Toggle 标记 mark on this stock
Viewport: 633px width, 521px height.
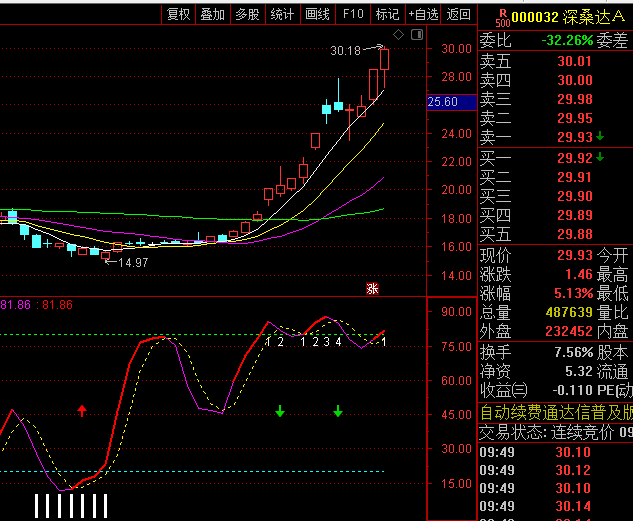click(x=387, y=14)
